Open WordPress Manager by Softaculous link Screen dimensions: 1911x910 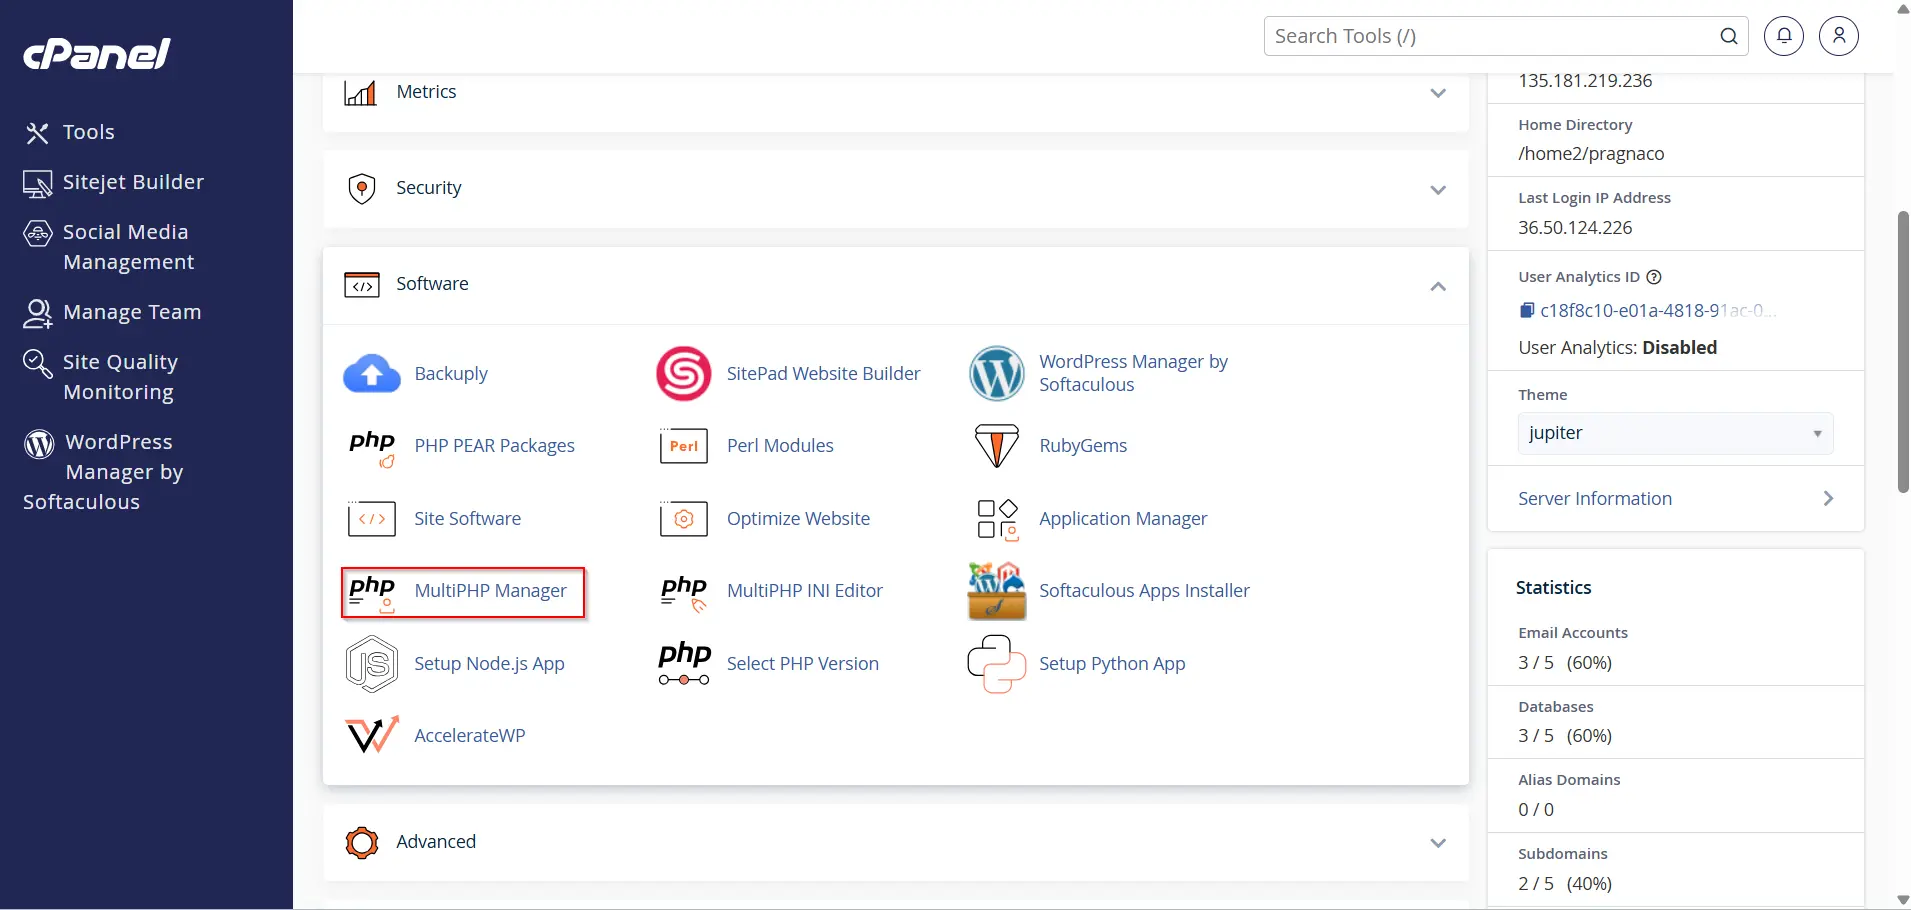1133,373
